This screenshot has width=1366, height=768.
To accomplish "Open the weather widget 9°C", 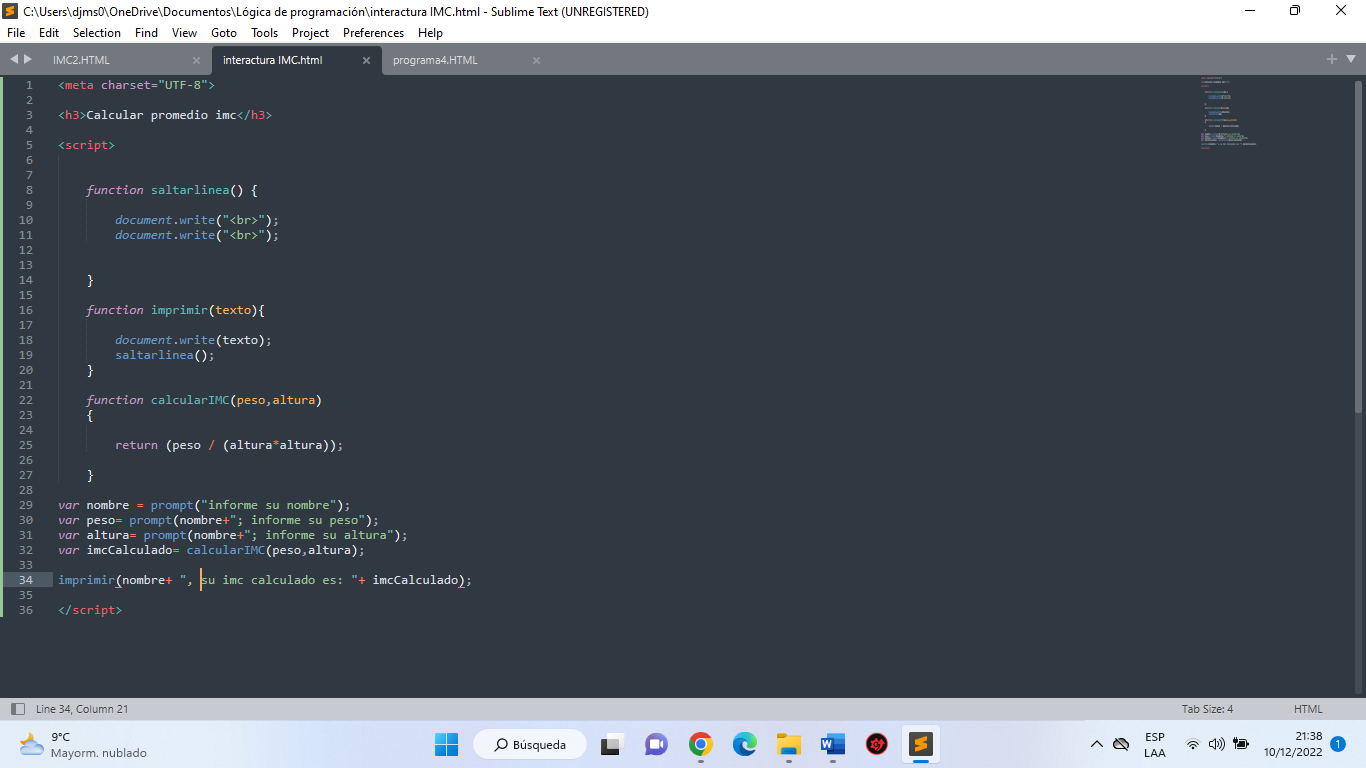I will point(82,744).
